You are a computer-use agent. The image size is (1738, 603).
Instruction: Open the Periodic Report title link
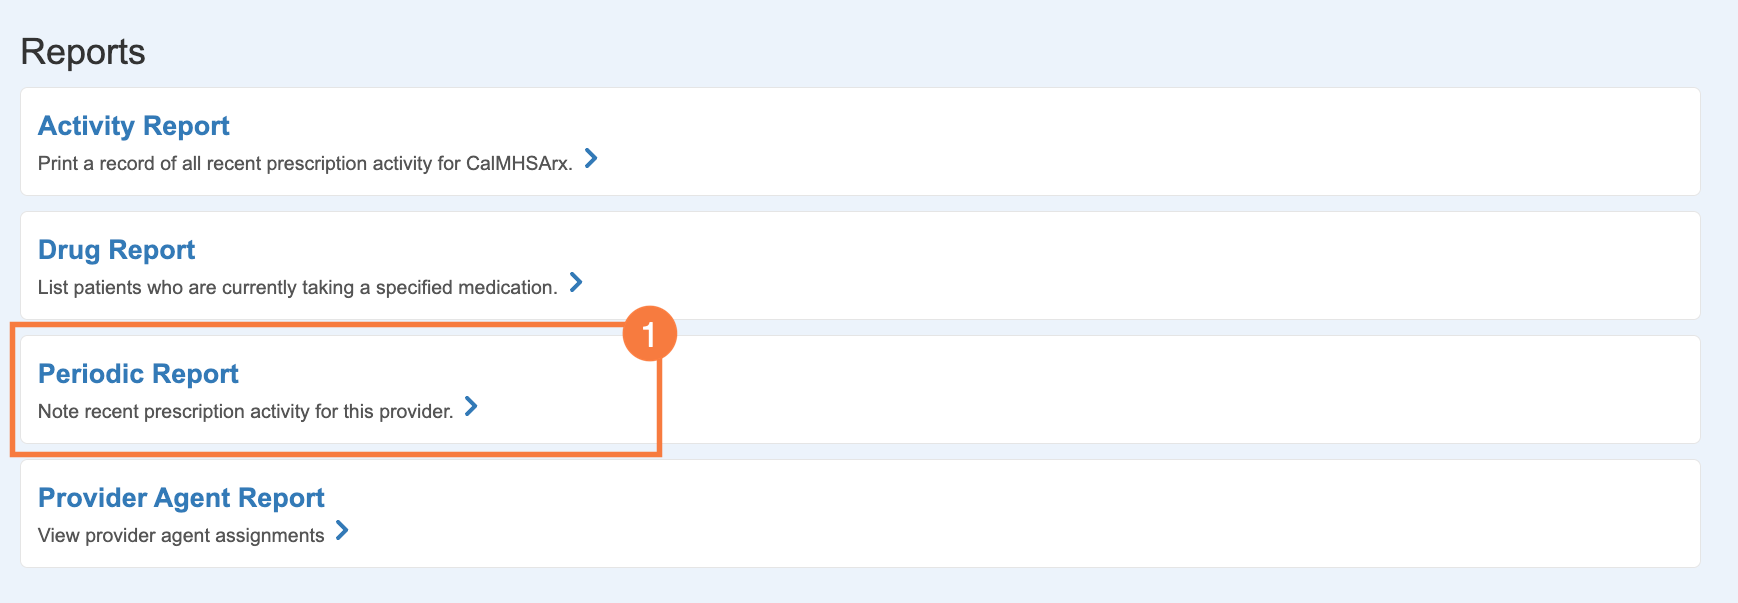[138, 374]
